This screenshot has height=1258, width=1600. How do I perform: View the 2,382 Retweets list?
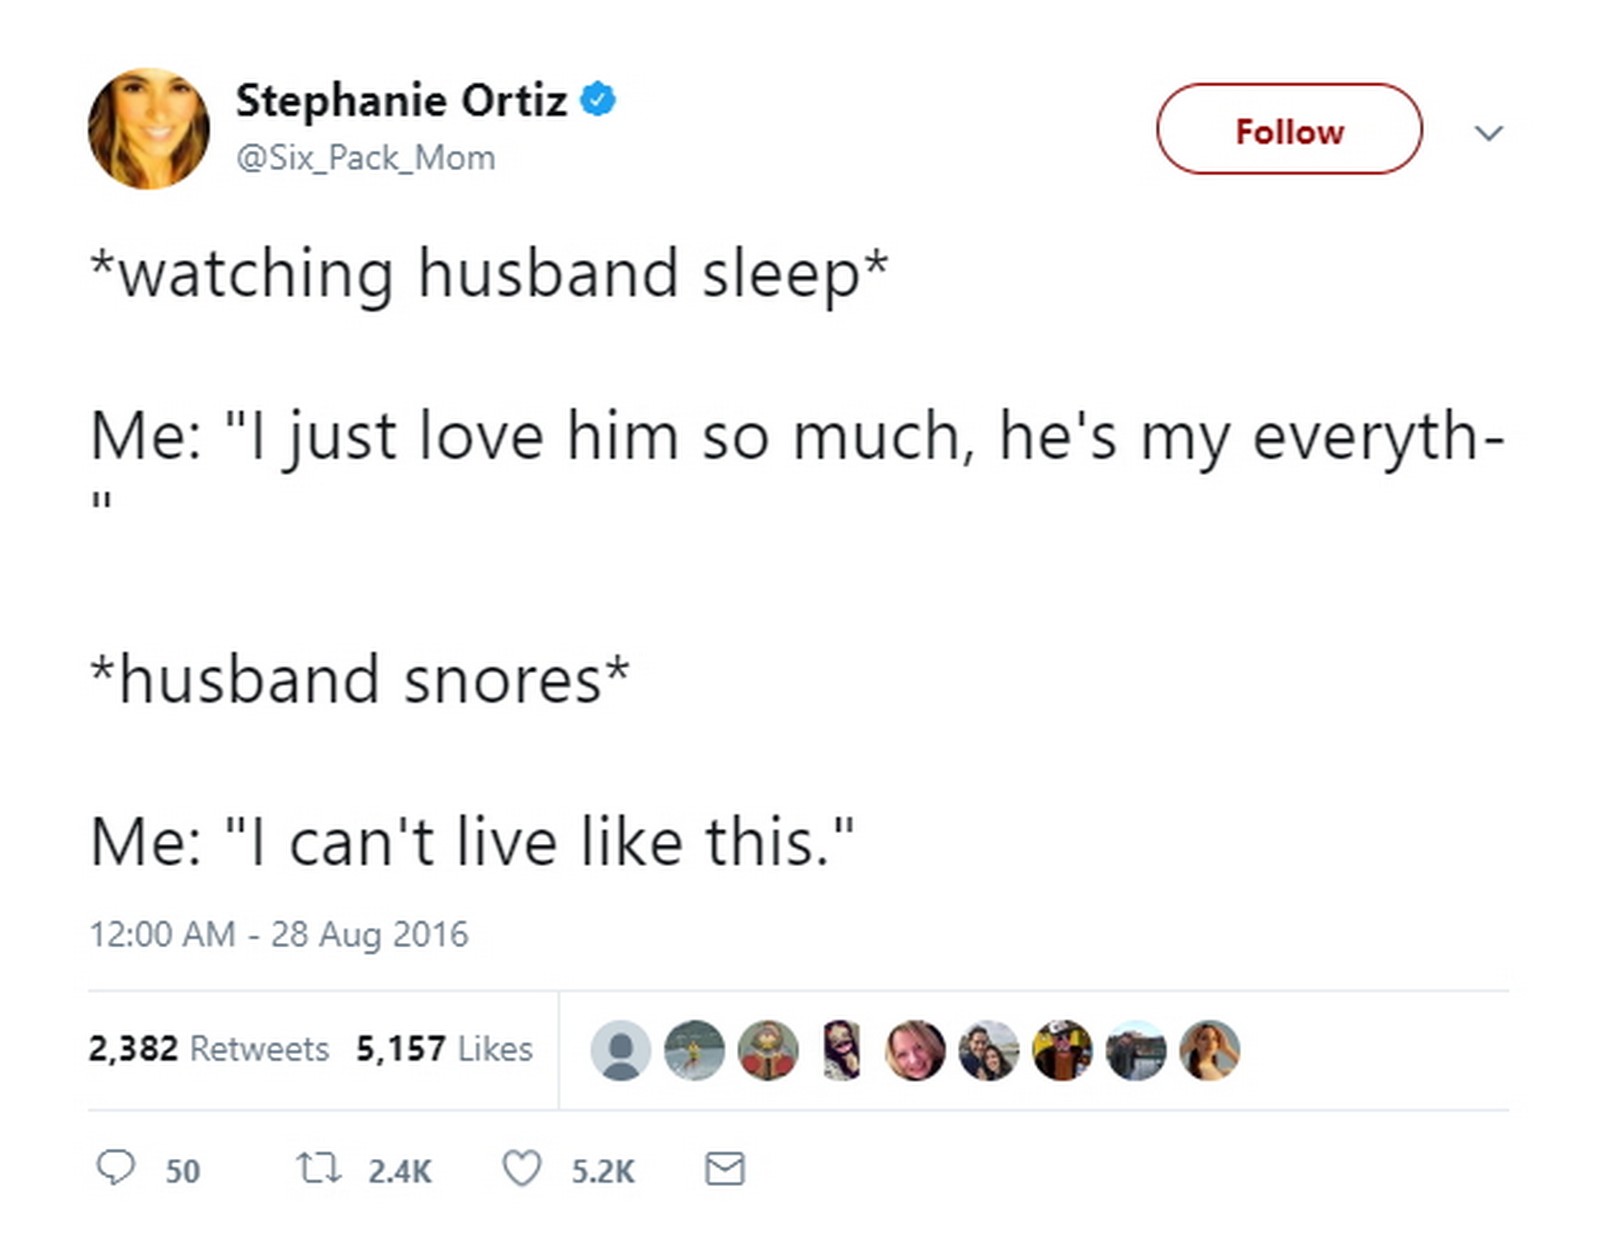point(208,1049)
